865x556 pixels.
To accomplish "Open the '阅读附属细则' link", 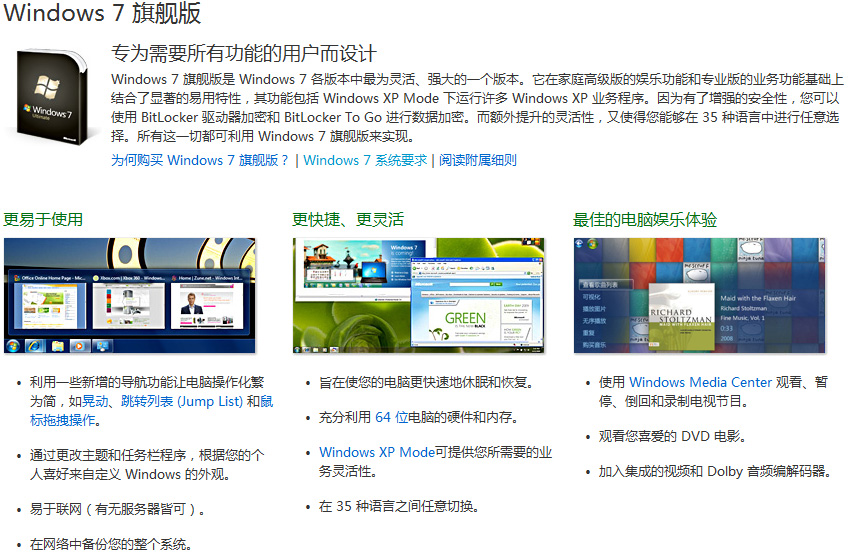I will 478,161.
